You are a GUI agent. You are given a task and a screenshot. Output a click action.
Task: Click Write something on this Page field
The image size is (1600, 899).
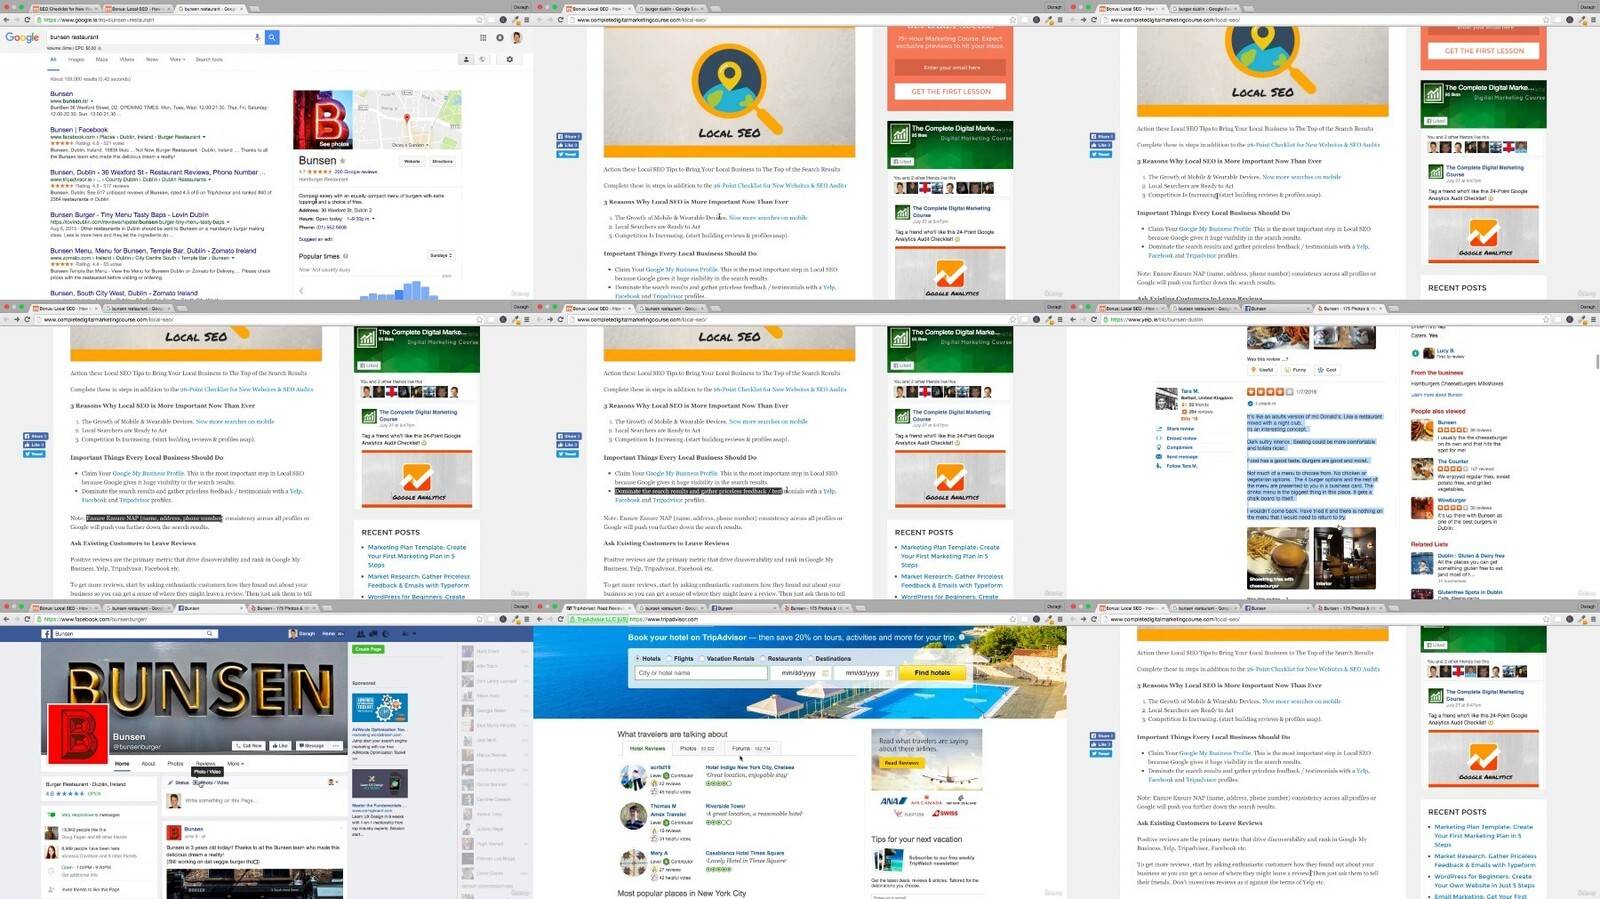pos(221,801)
